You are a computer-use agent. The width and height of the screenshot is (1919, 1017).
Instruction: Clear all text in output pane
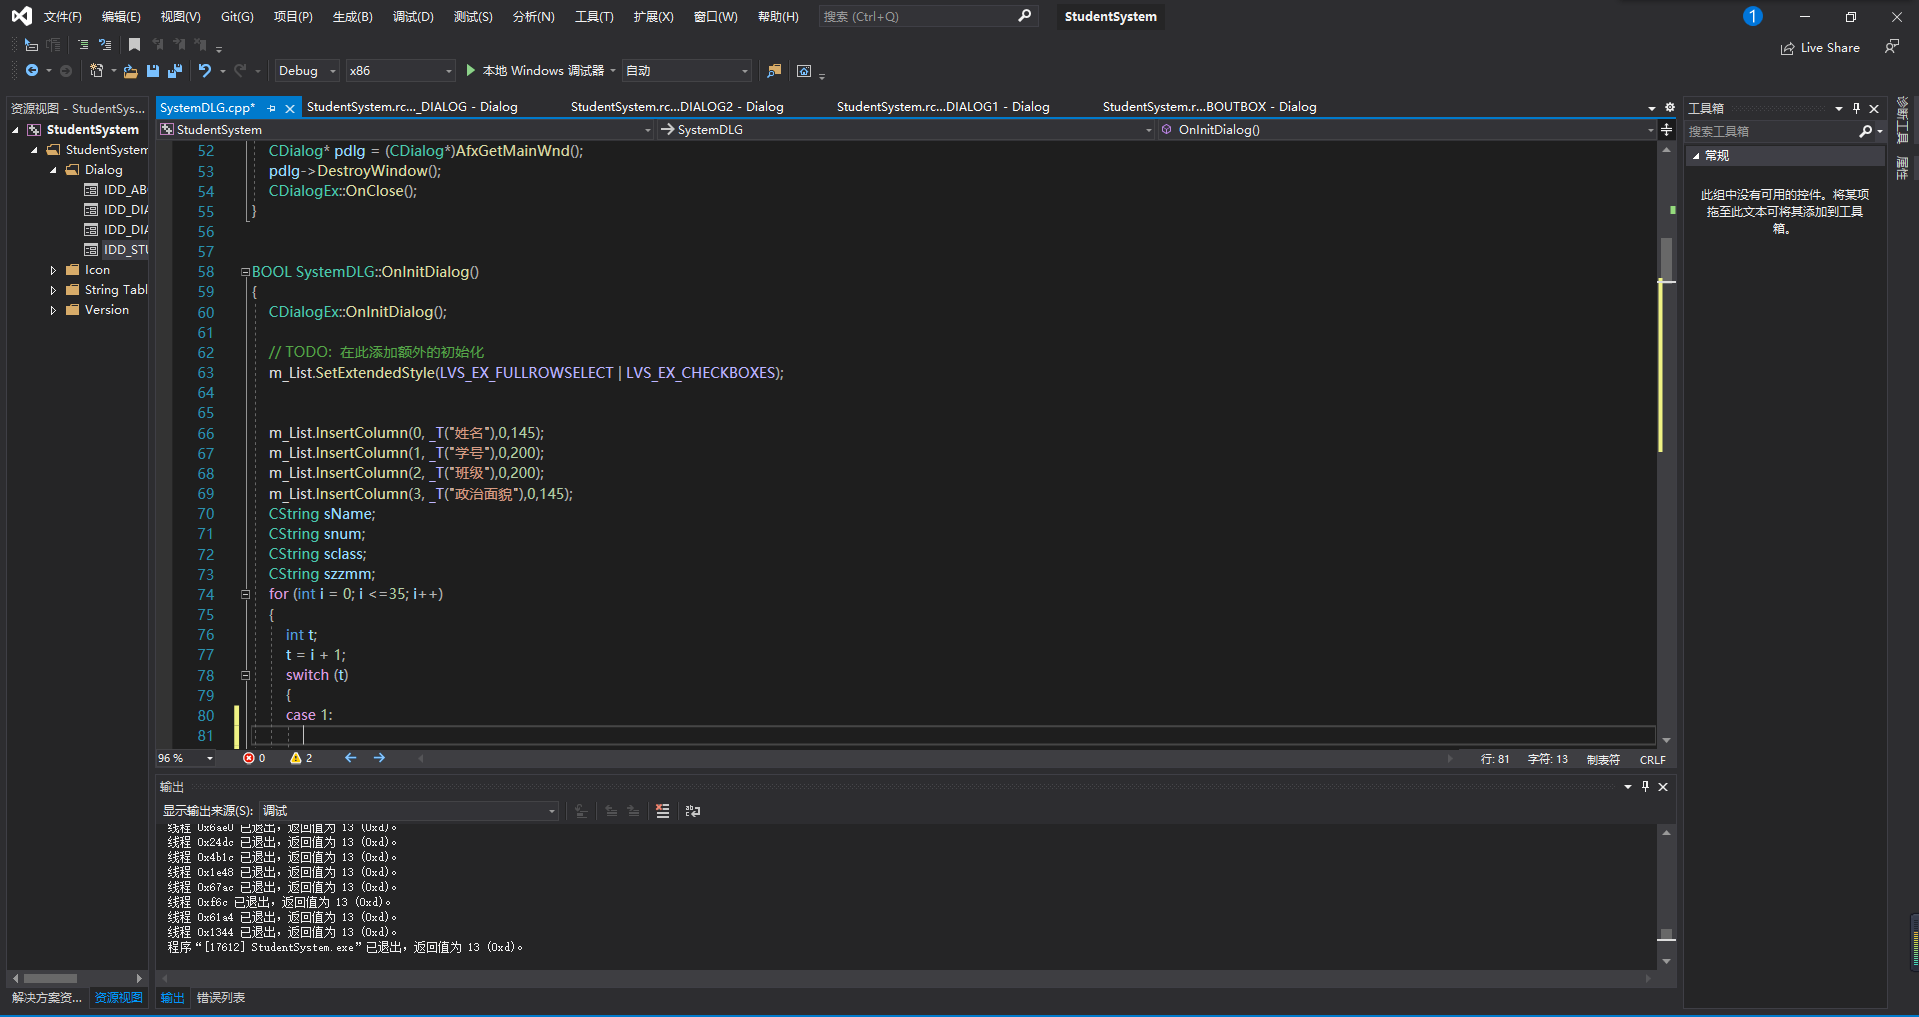click(x=662, y=811)
